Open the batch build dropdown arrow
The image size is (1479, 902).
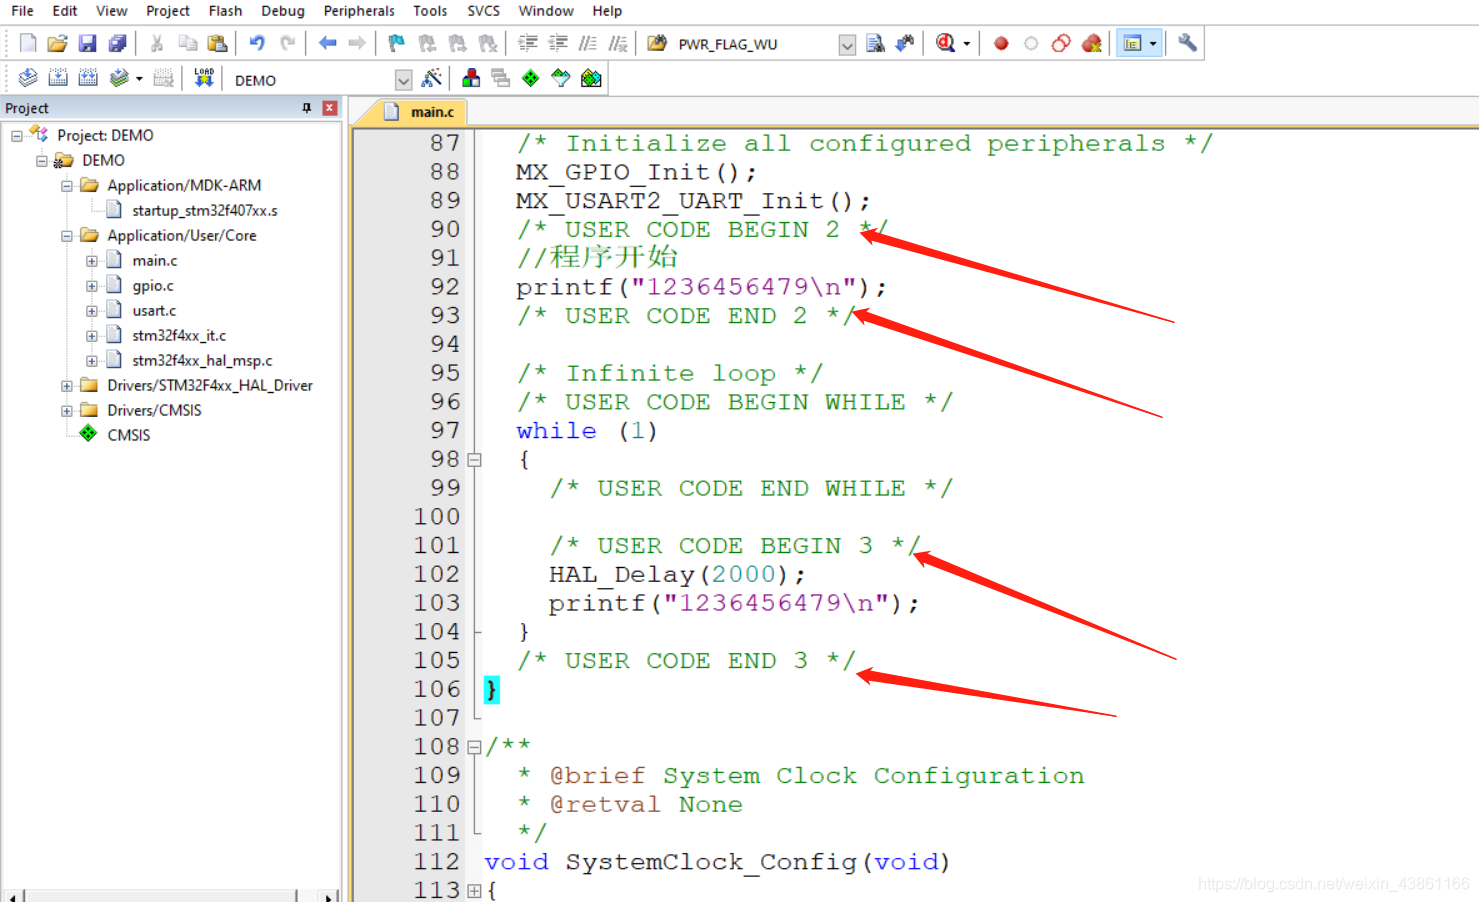tap(139, 79)
